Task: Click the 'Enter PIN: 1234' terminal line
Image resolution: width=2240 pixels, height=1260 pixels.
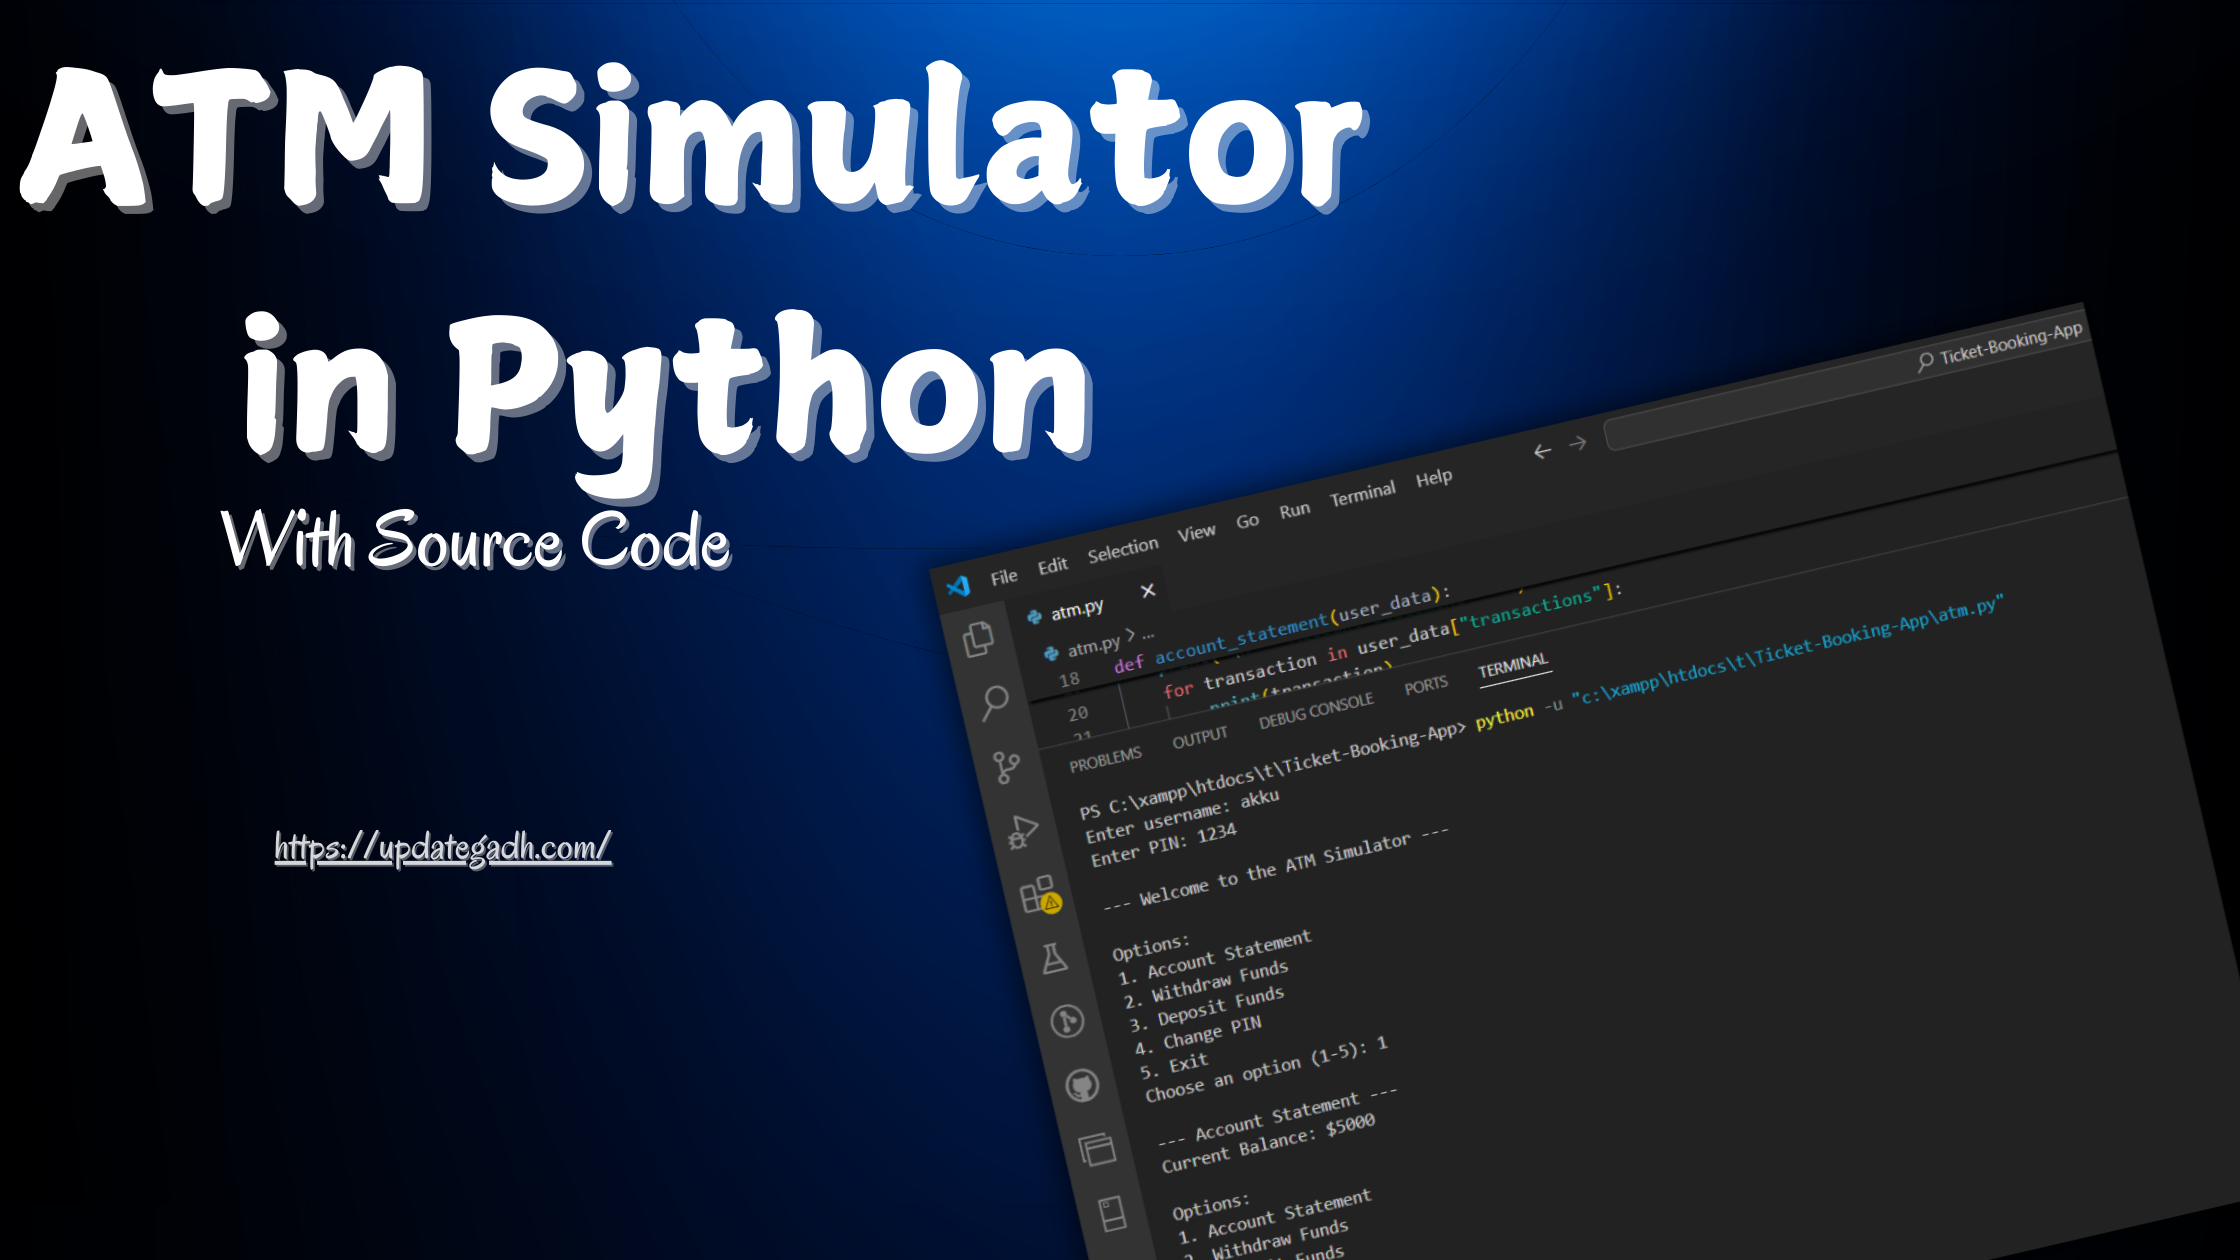Action: coord(1163,845)
